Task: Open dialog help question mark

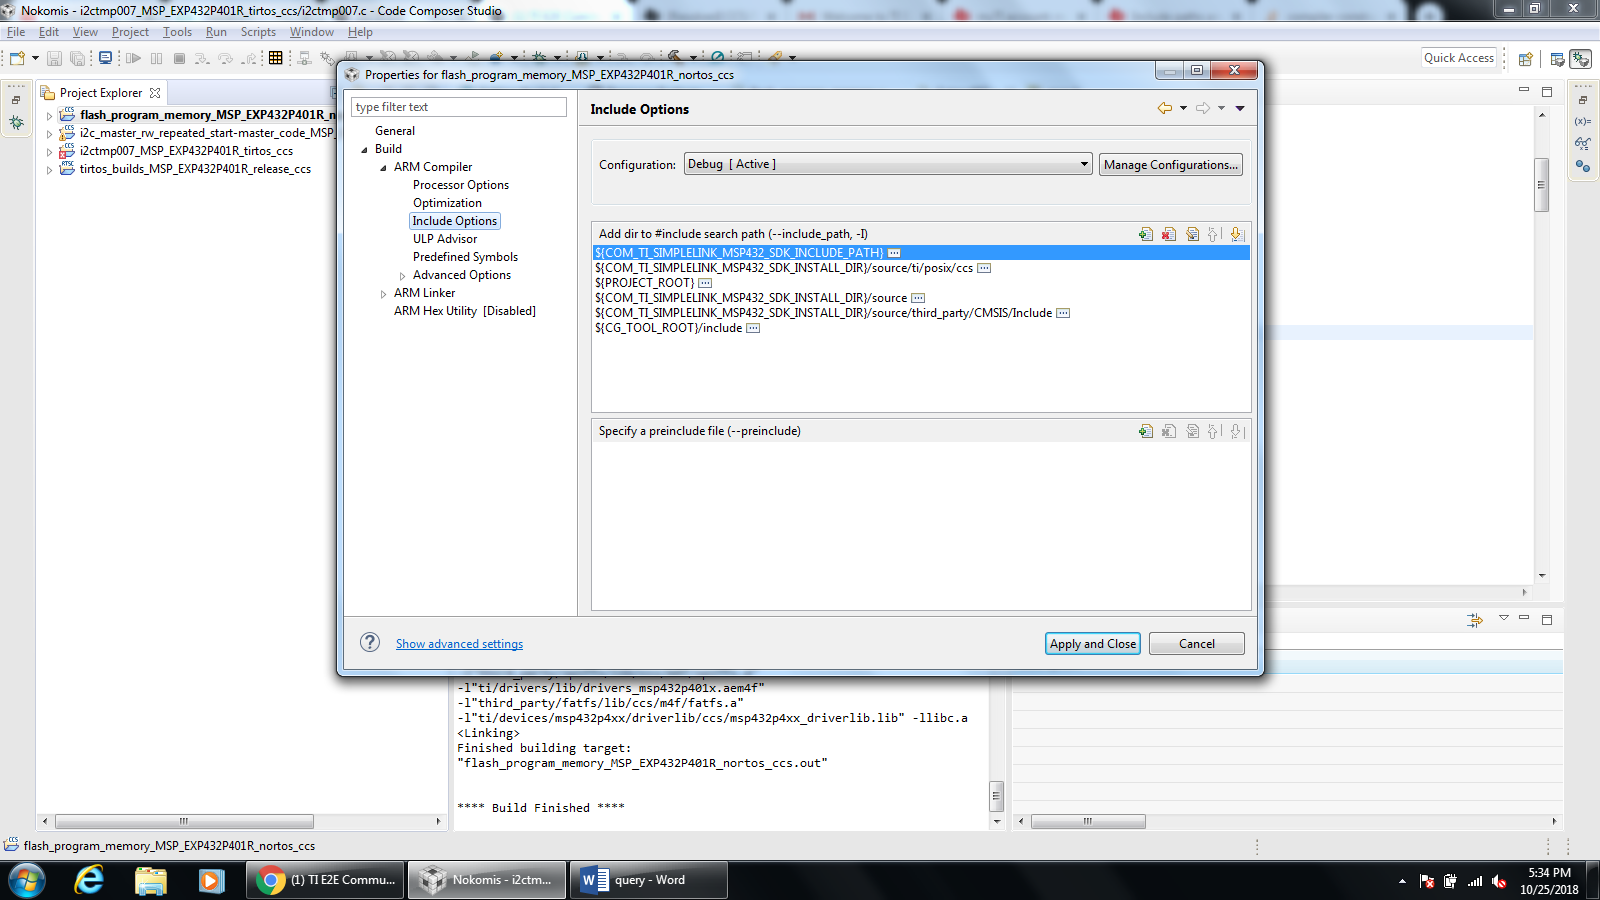Action: point(370,642)
